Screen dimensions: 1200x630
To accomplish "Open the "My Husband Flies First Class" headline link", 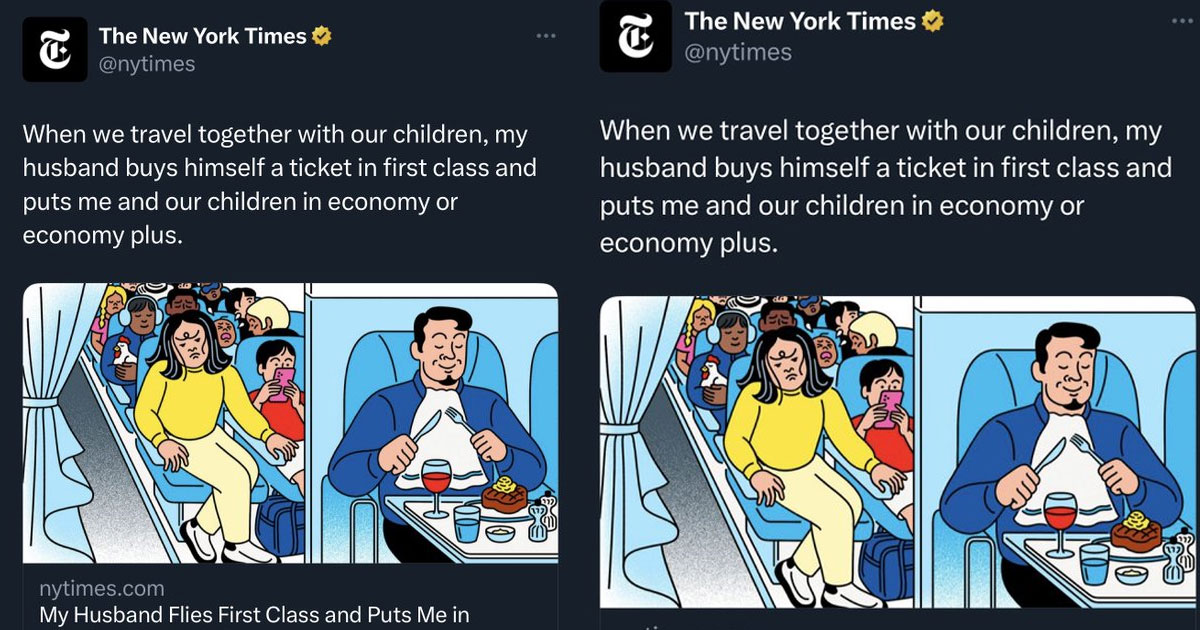I will (x=254, y=615).
